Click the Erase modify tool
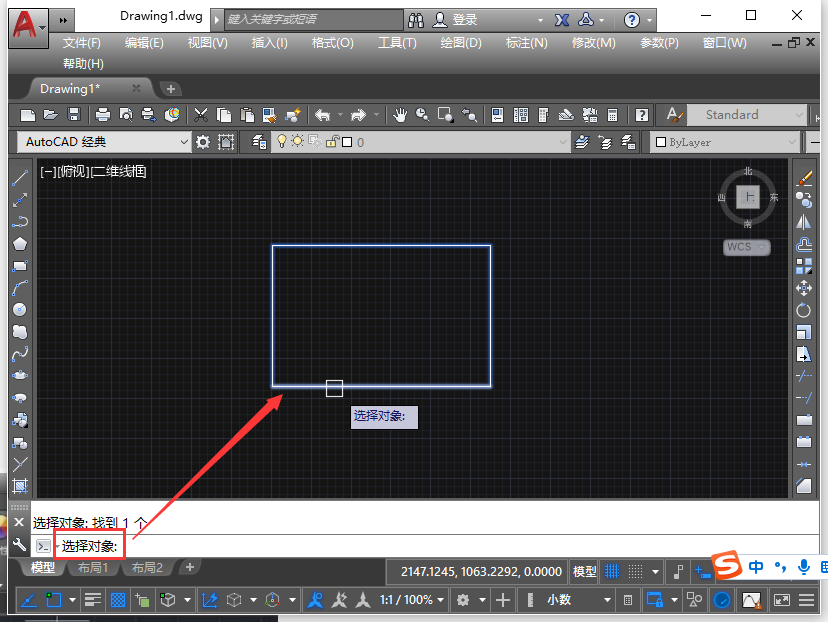 (804, 178)
